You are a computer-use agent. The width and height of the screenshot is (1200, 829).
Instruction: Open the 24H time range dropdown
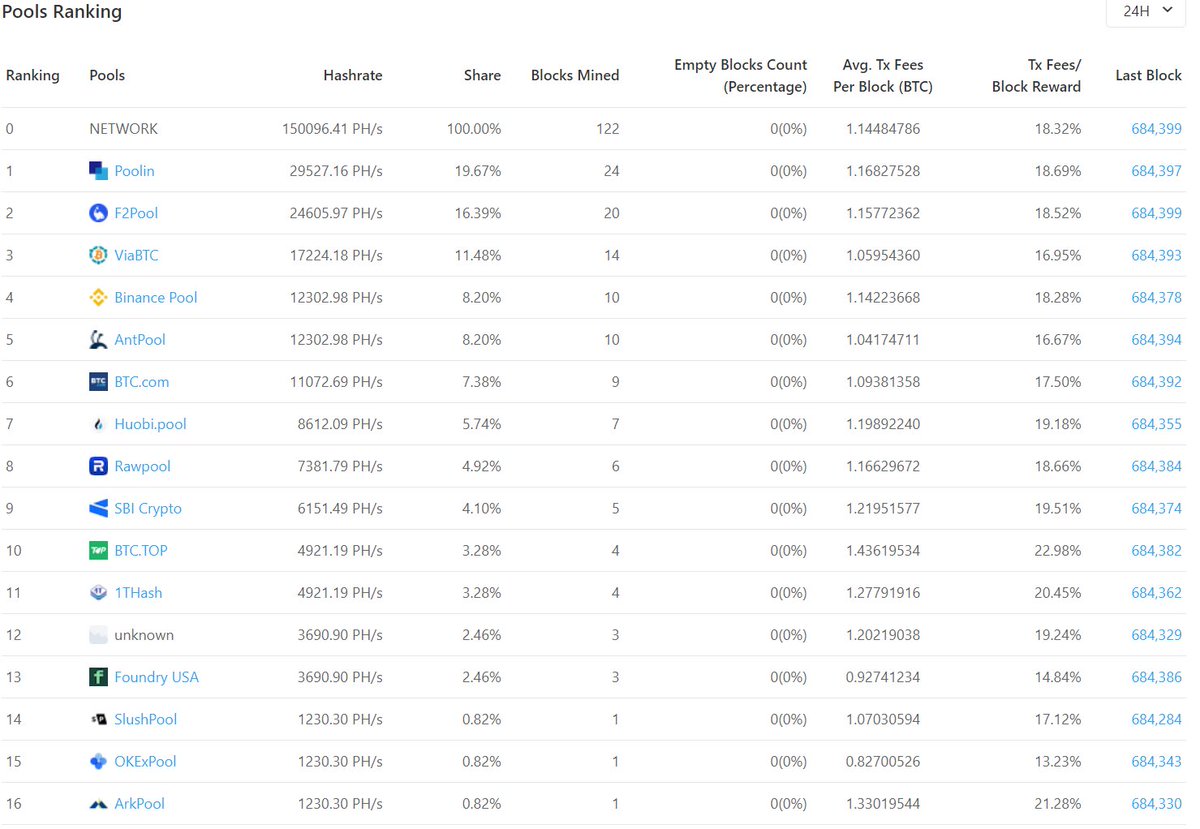coord(1146,11)
